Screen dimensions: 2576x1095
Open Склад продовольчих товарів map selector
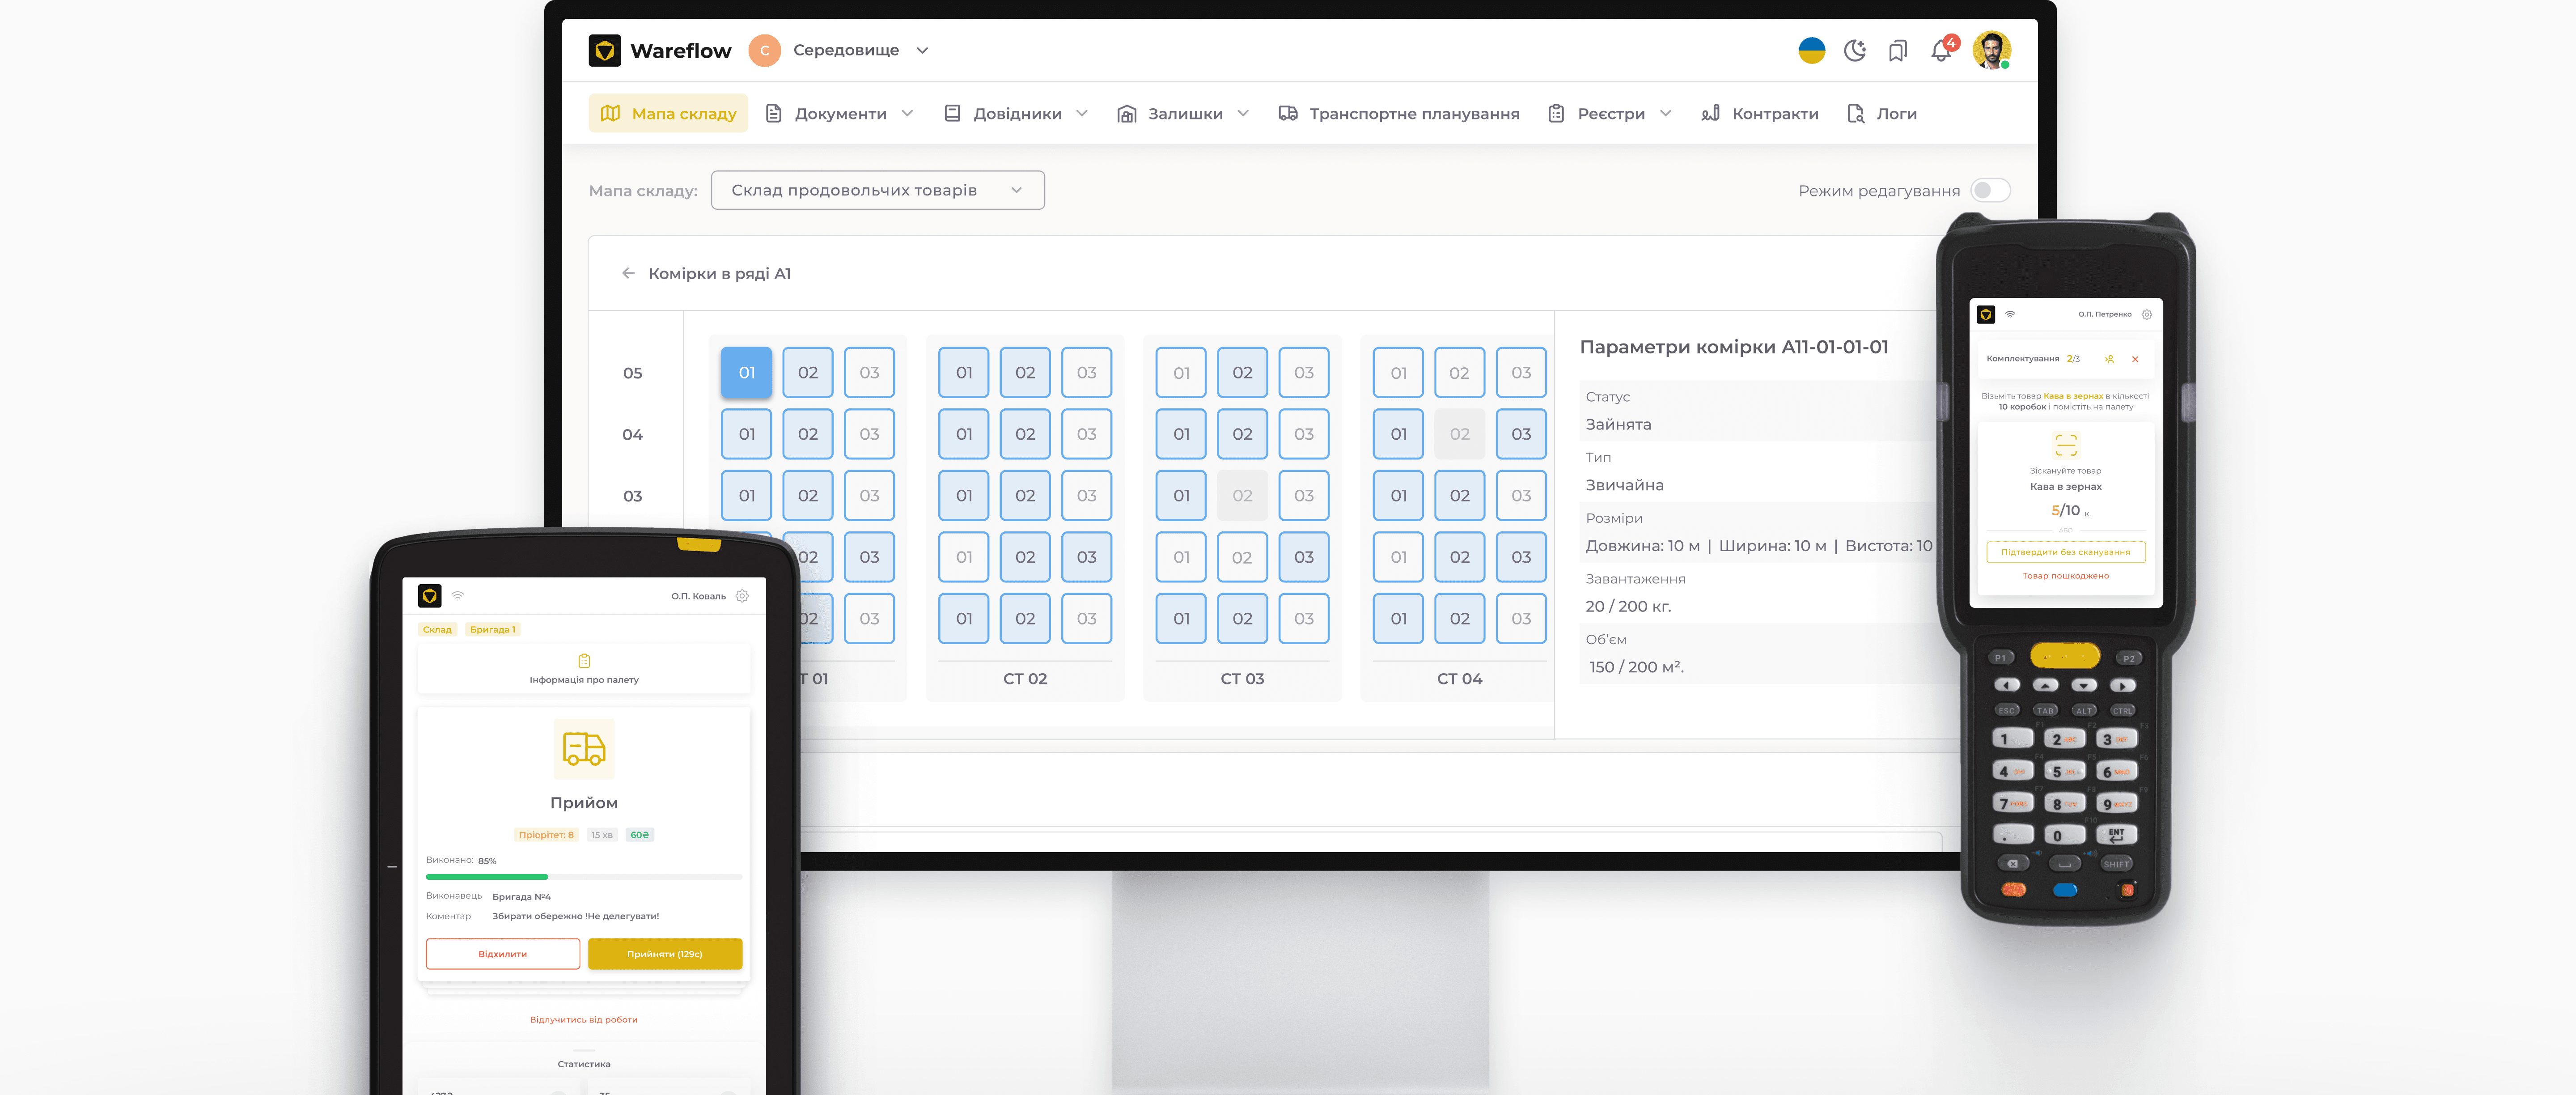[877, 190]
